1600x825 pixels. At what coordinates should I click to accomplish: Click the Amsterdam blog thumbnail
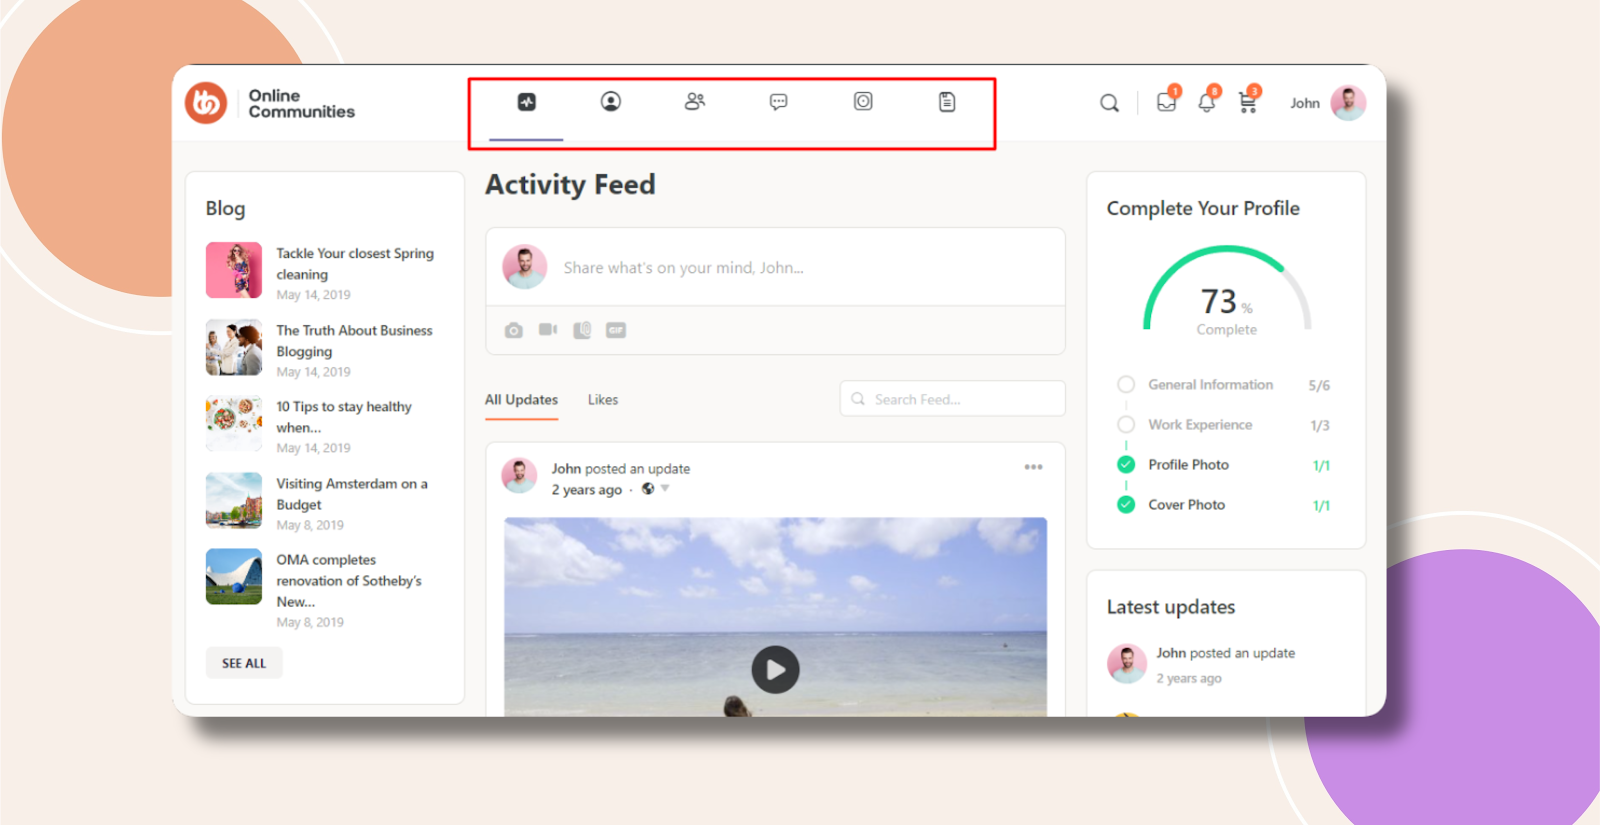coord(234,500)
